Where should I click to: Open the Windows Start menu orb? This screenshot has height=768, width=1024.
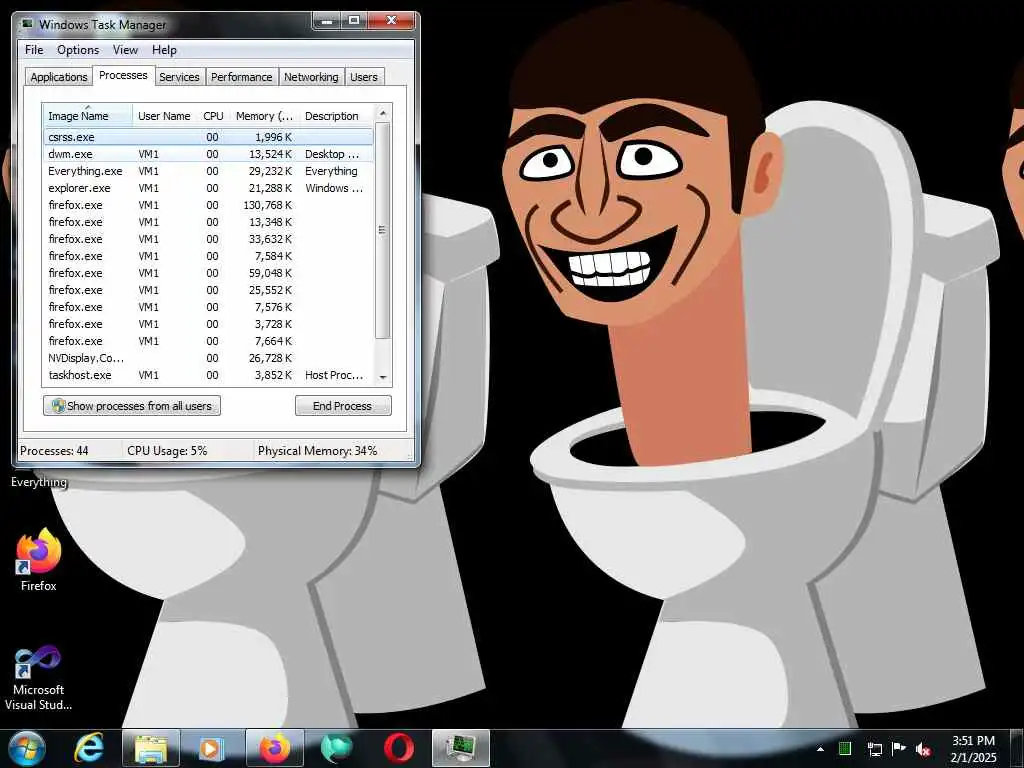[26, 748]
